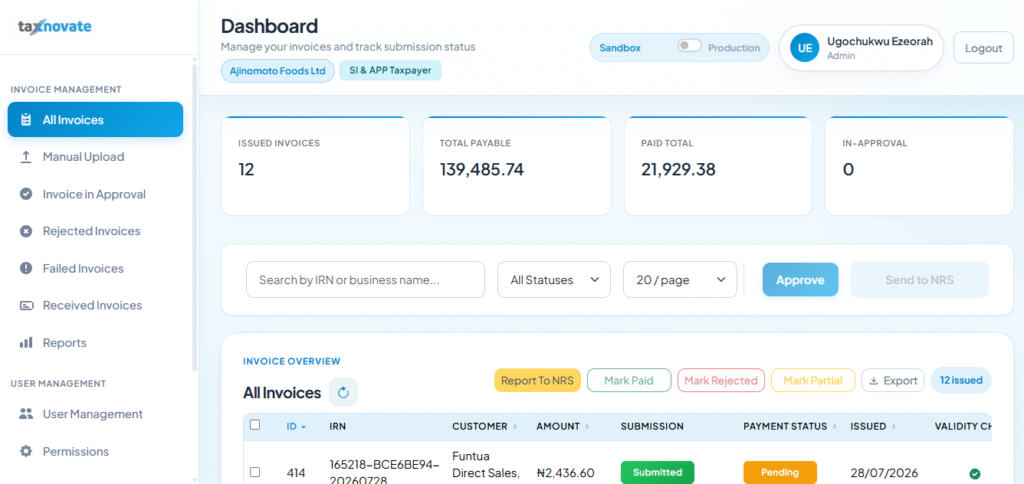Viewport: 1024px width, 484px height.
Task: Click the Rejected Invoices cross icon
Action: click(26, 231)
